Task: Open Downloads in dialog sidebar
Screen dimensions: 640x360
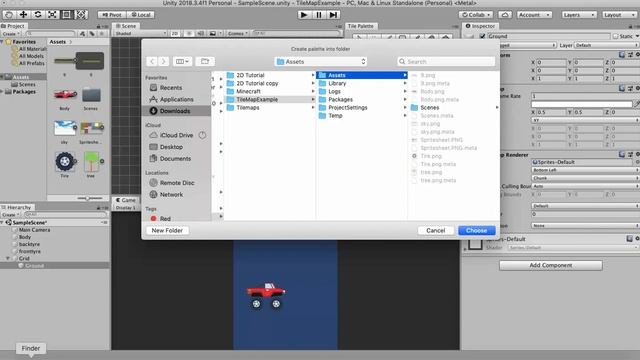Action: [176, 111]
